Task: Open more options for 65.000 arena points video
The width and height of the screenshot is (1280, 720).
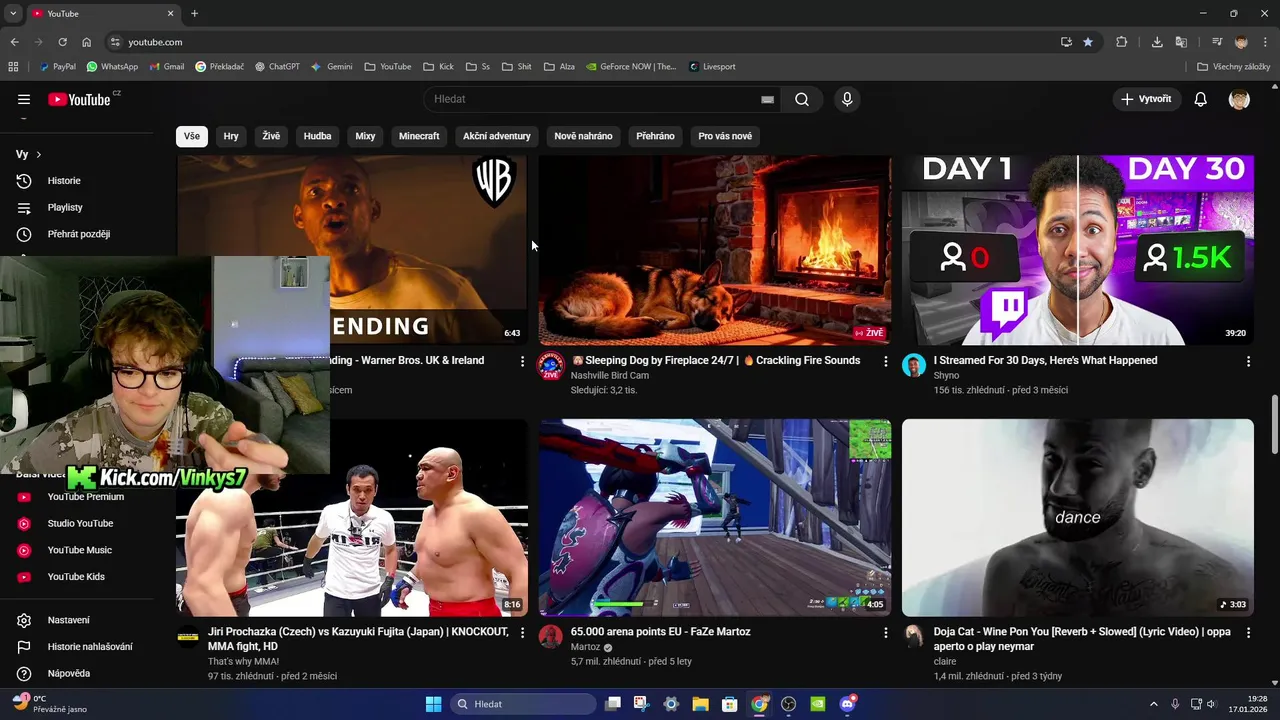Action: (885, 632)
